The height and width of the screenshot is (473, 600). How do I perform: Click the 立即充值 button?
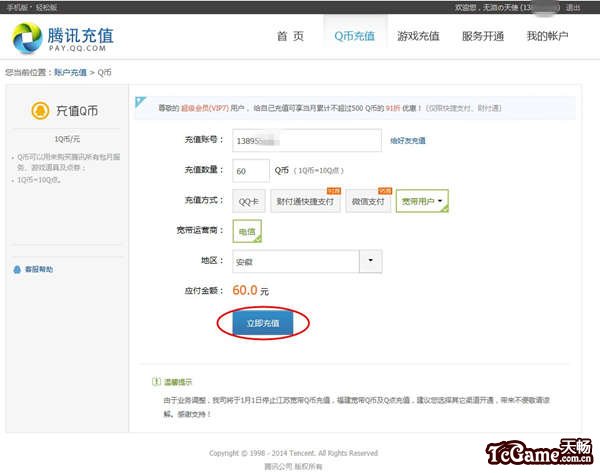263,323
